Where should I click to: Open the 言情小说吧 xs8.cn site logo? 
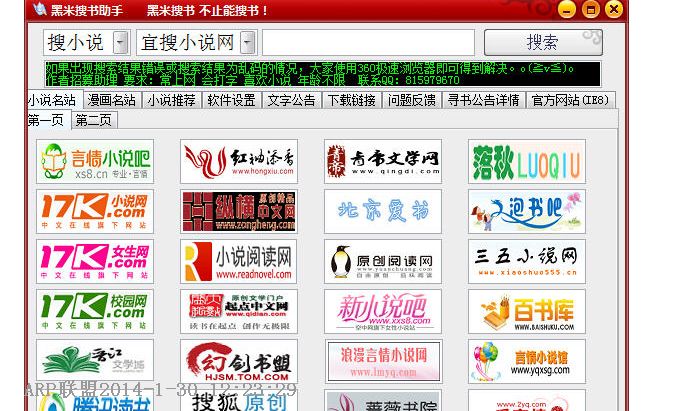pyautogui.click(x=95, y=161)
